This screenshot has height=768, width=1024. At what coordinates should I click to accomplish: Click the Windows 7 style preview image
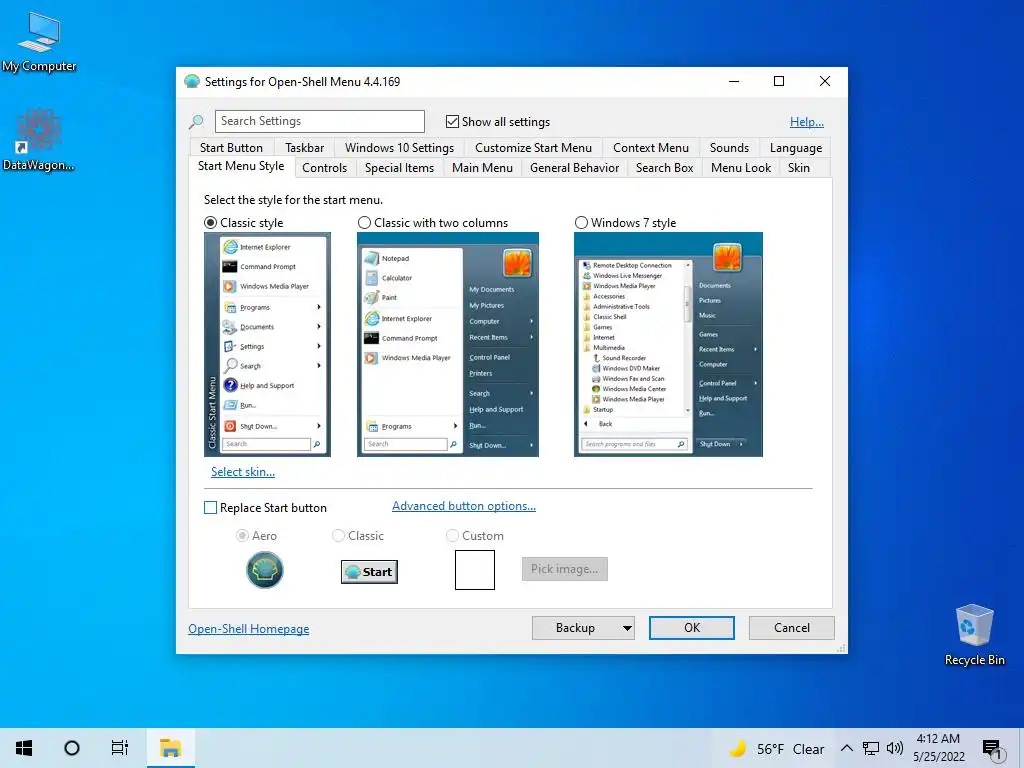point(668,345)
